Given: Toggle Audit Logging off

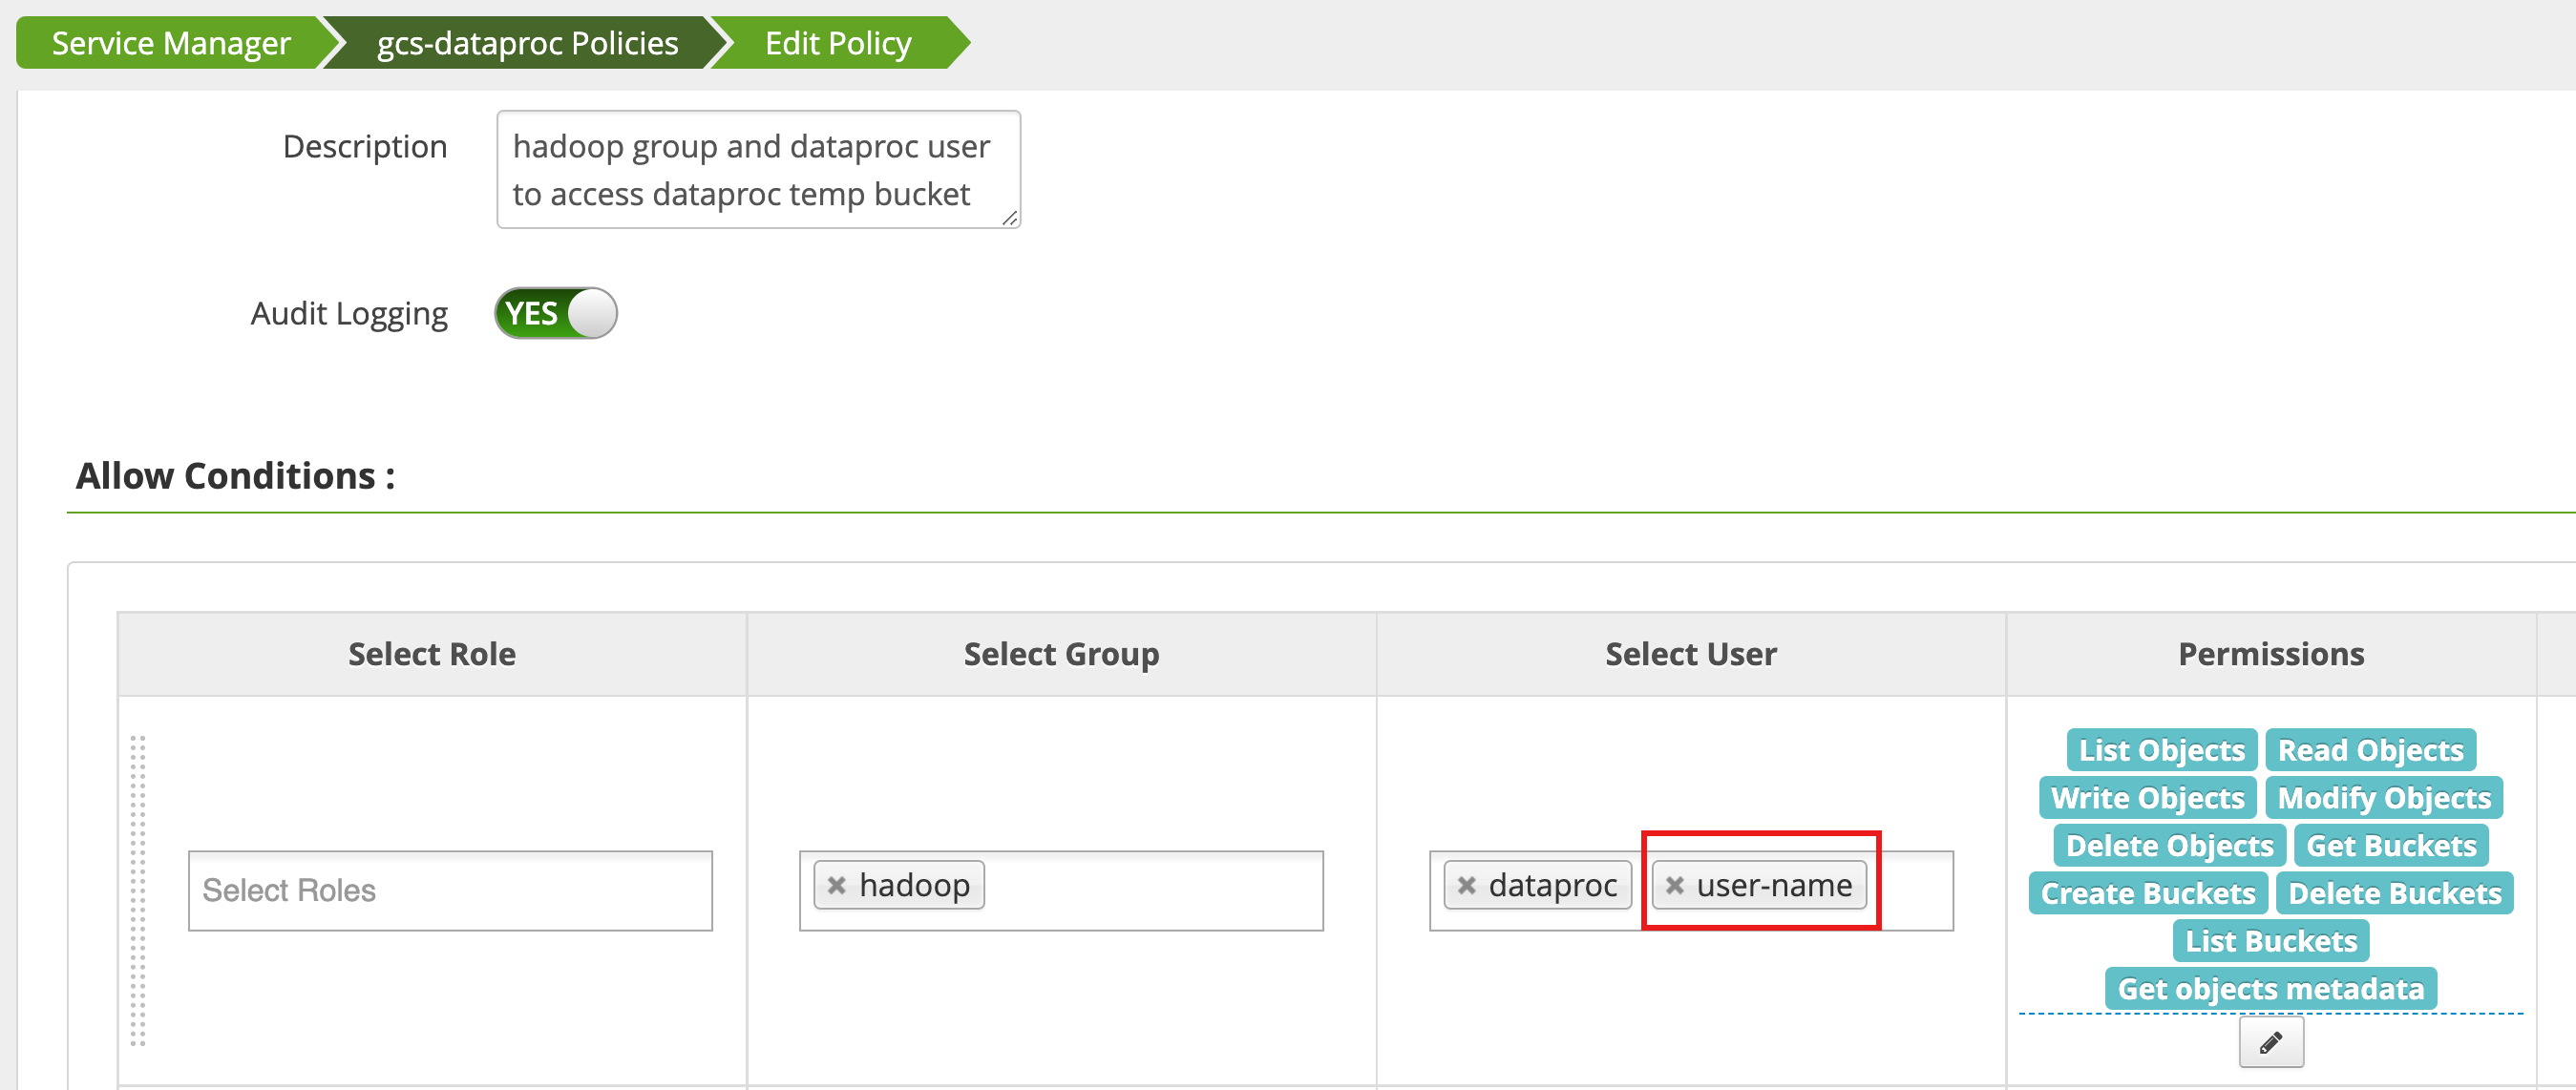Looking at the screenshot, I should click(x=556, y=314).
